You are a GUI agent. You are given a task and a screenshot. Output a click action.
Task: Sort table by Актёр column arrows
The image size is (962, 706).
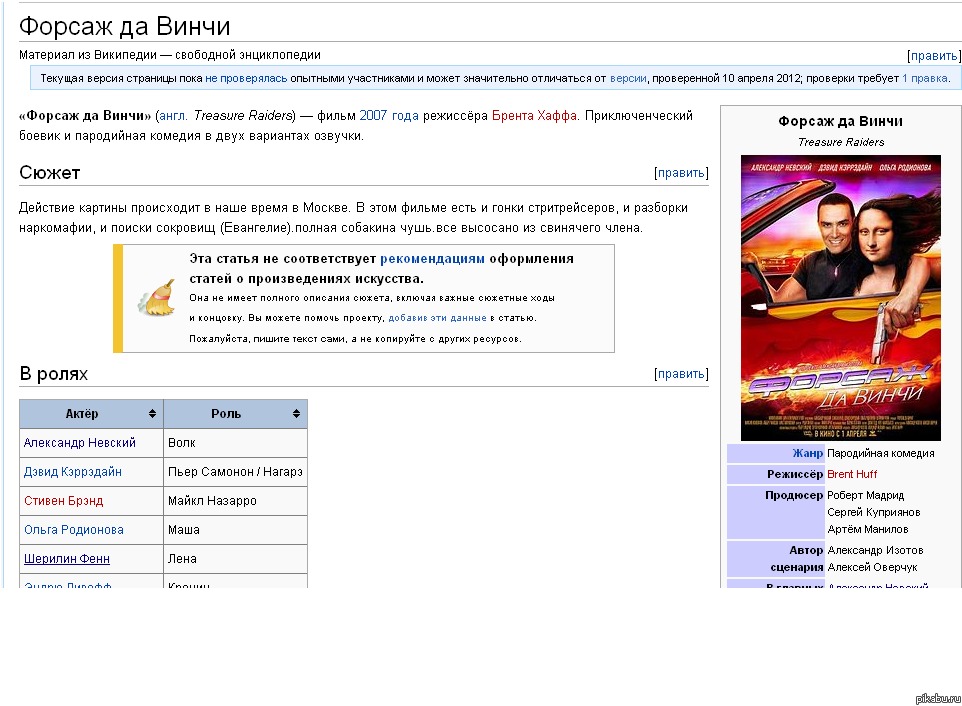[x=152, y=414]
